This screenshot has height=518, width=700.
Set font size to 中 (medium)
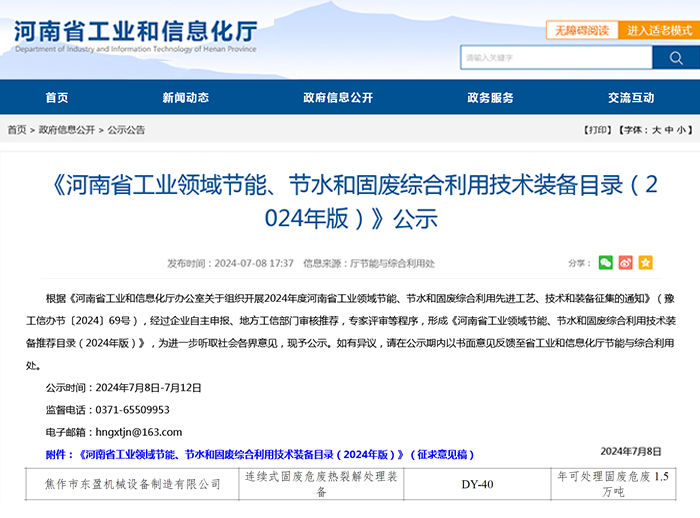pos(669,130)
